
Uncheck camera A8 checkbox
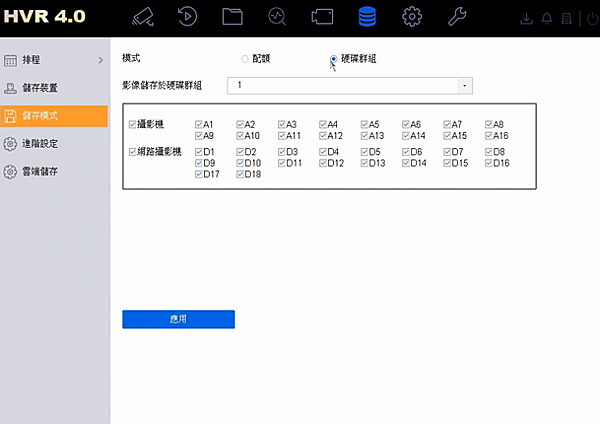point(489,124)
